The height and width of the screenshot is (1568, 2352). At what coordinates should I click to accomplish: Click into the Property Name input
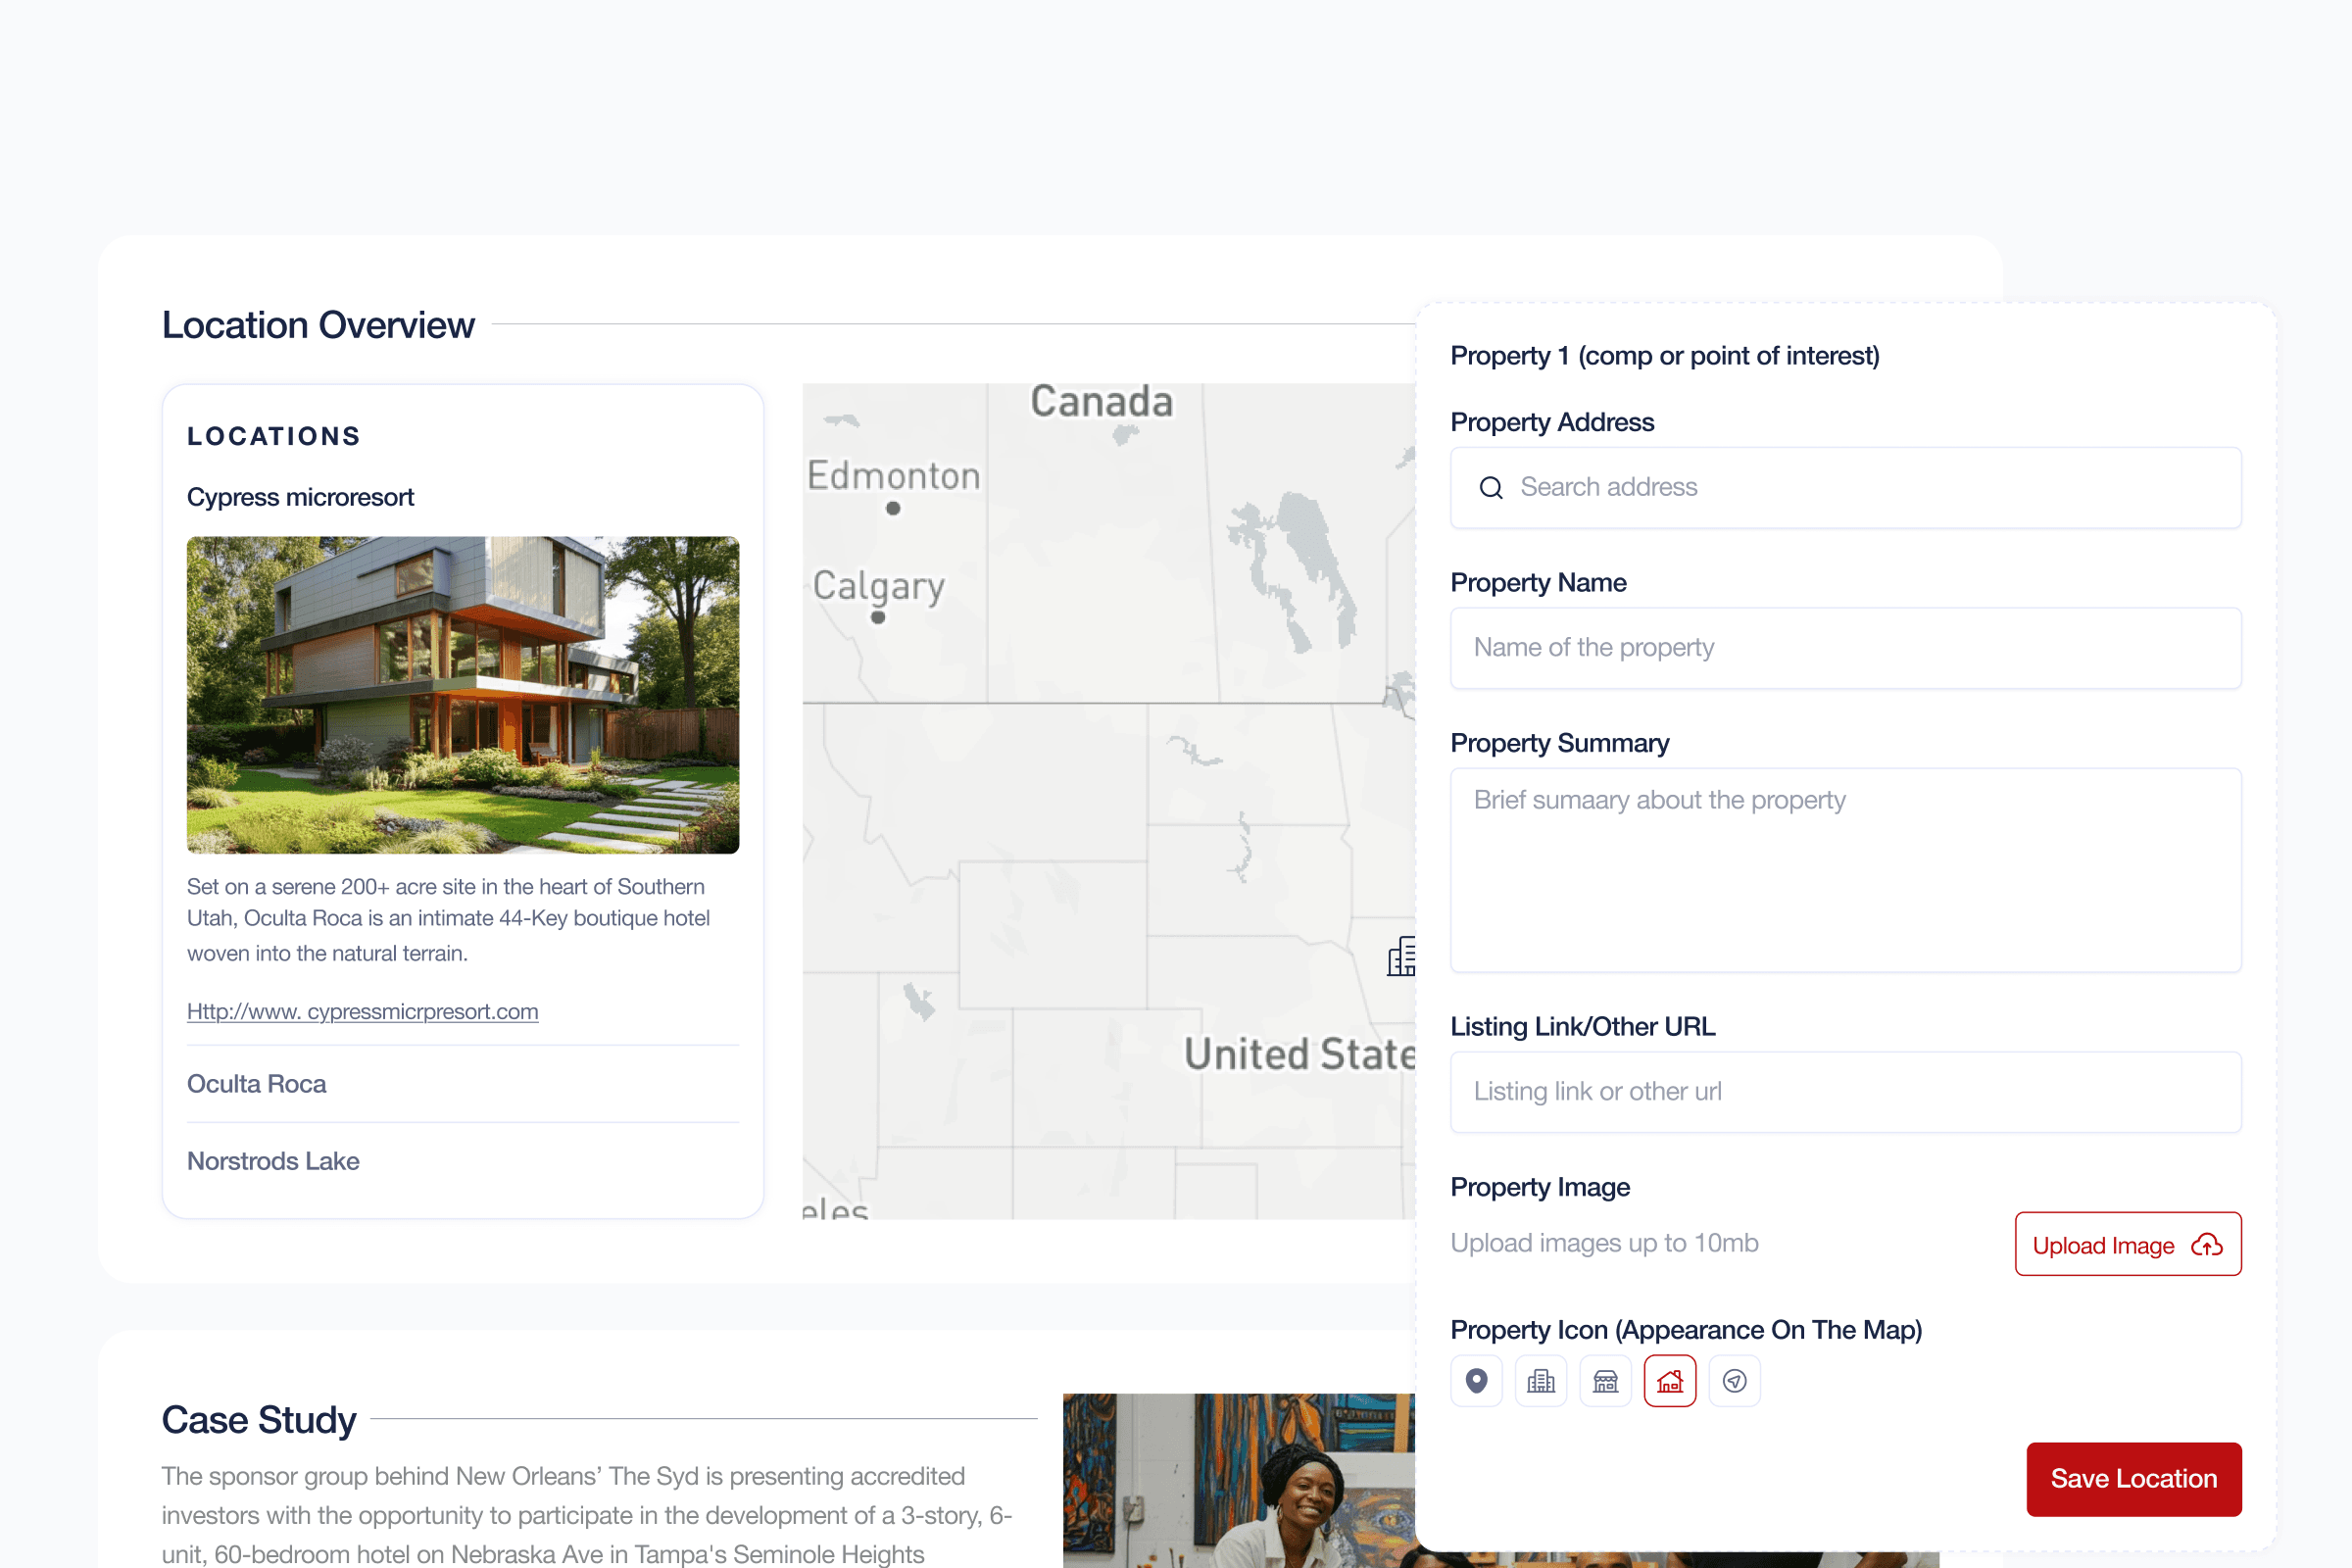point(1845,648)
